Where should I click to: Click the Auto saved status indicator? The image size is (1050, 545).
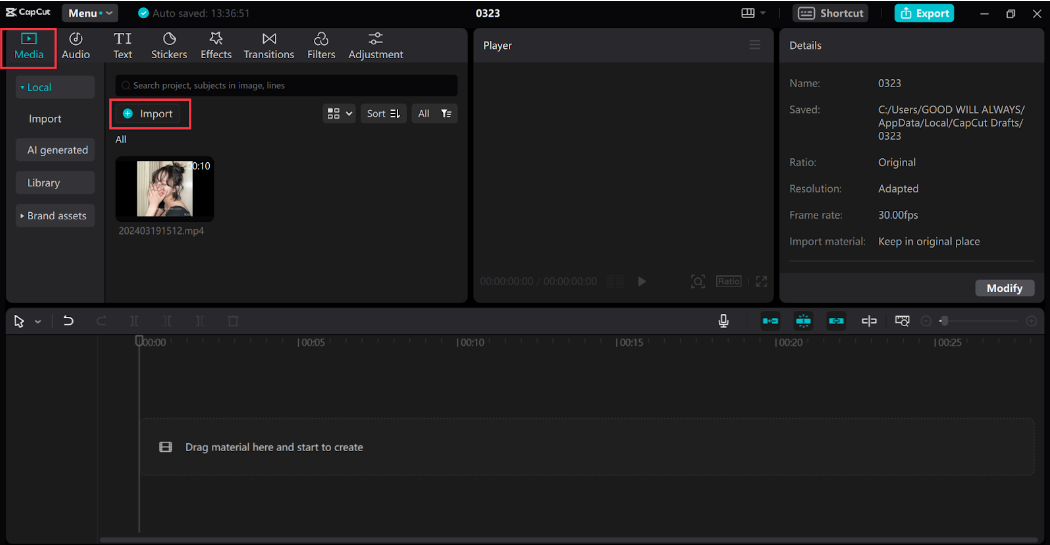coord(194,13)
